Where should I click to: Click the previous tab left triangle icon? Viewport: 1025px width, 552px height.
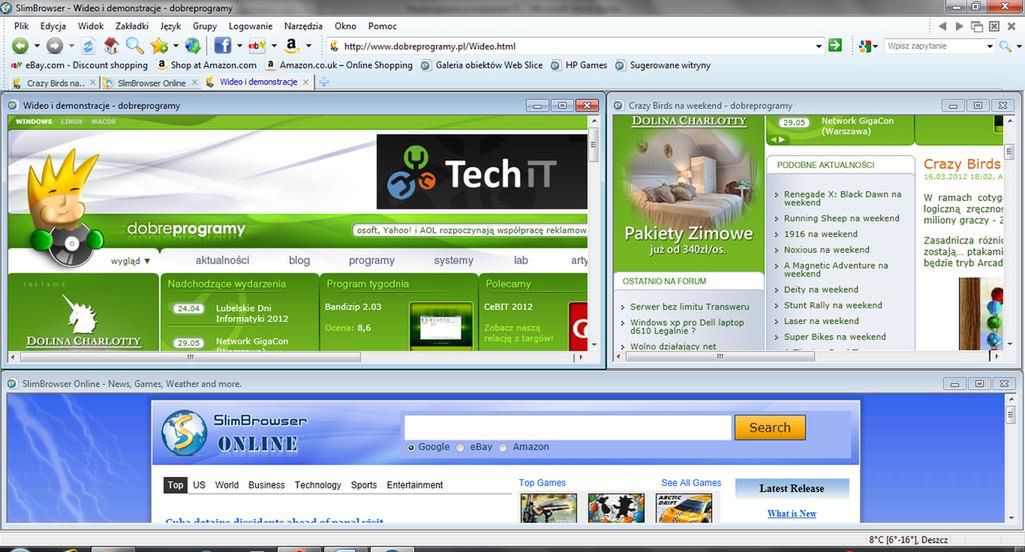pos(942,26)
